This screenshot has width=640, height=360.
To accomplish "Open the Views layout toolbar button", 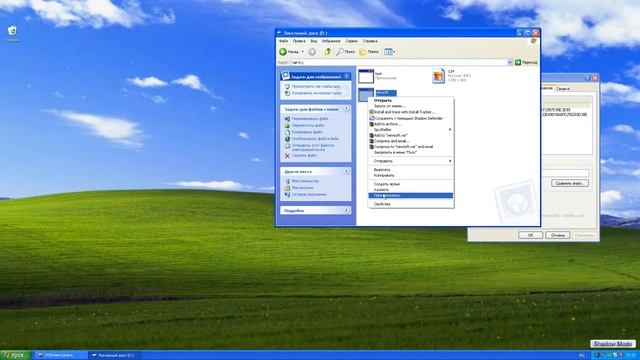I will click(389, 52).
